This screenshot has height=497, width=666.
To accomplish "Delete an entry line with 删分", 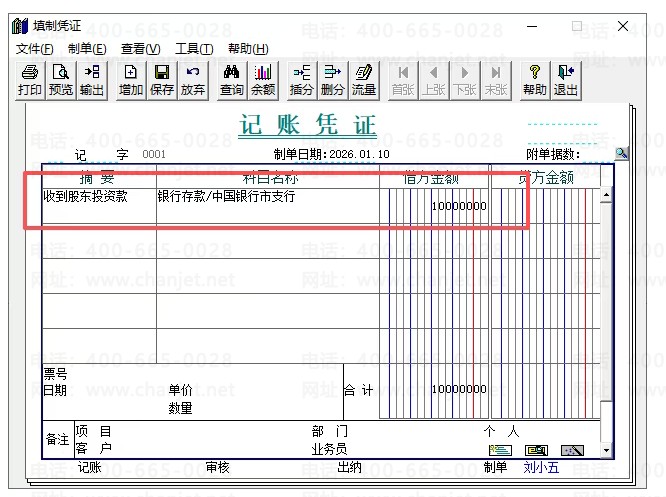I will (x=333, y=80).
